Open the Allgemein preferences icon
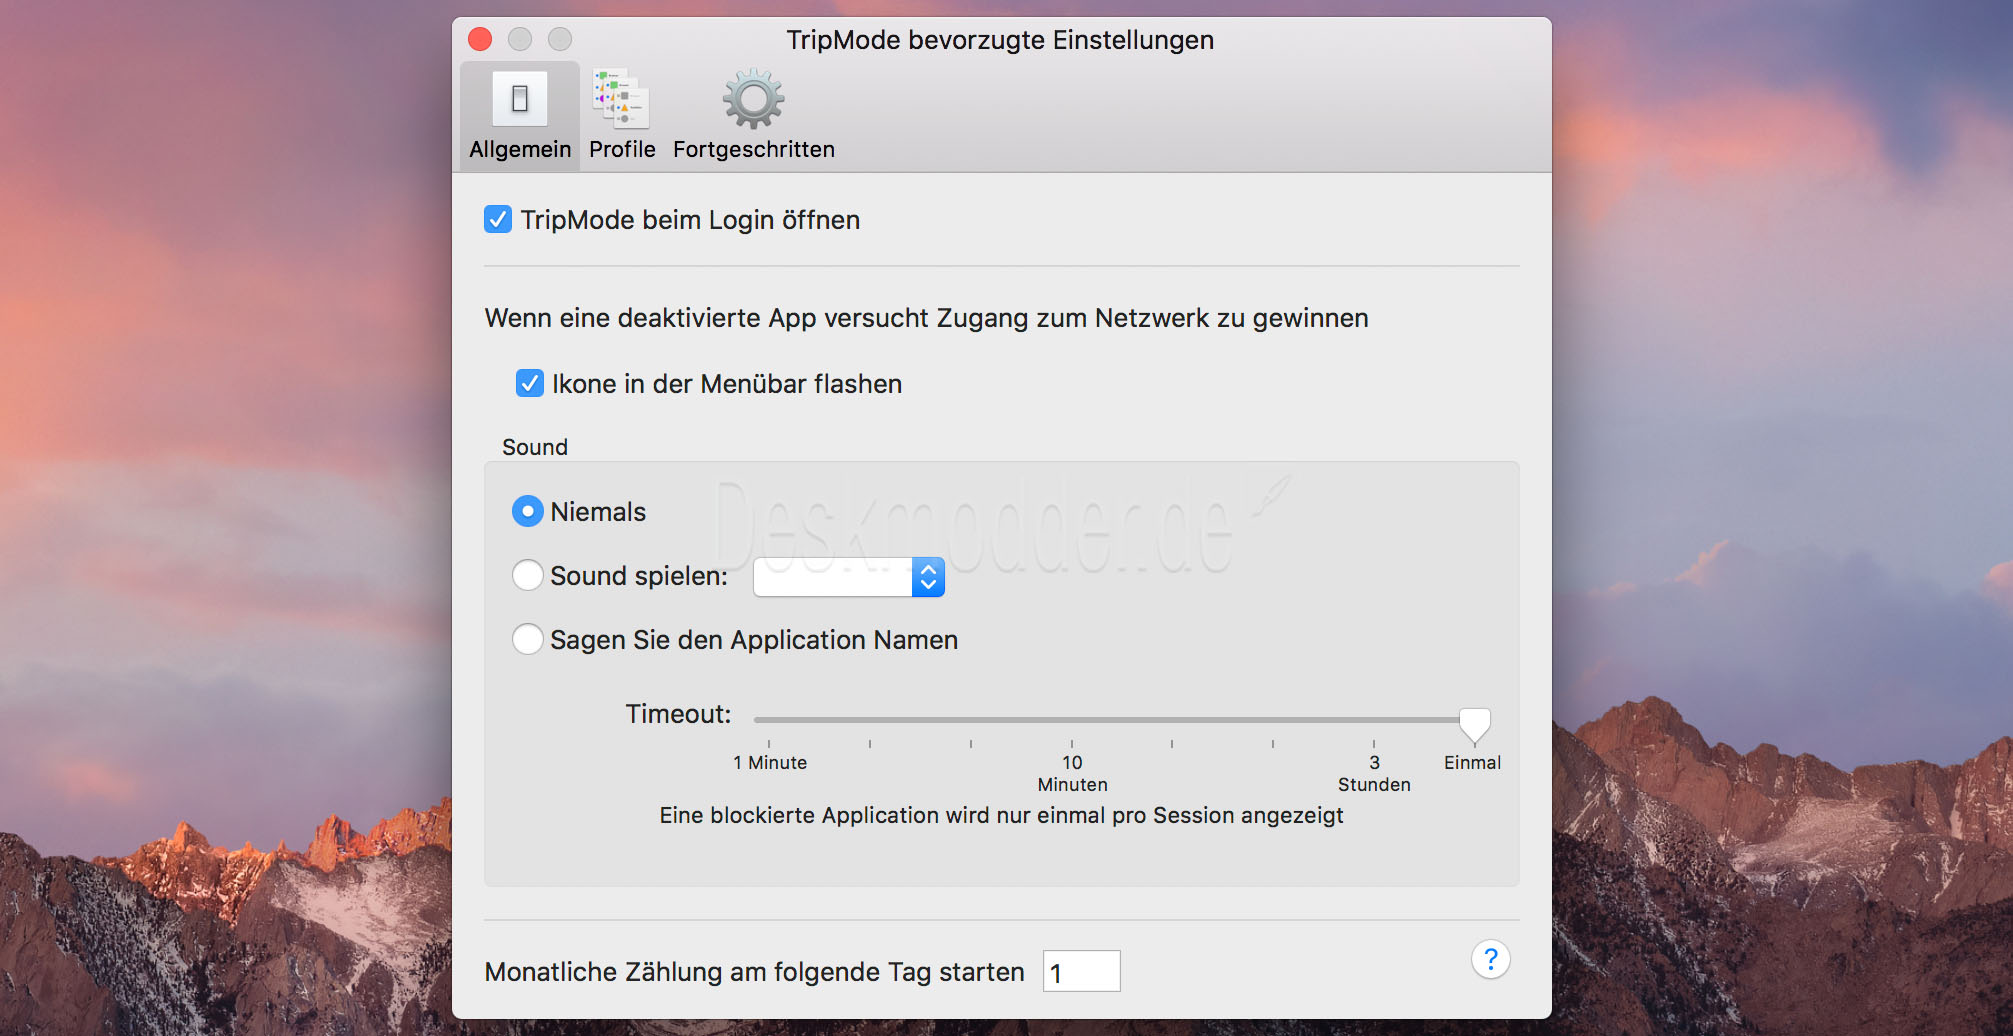The width and height of the screenshot is (2013, 1036). tap(520, 98)
